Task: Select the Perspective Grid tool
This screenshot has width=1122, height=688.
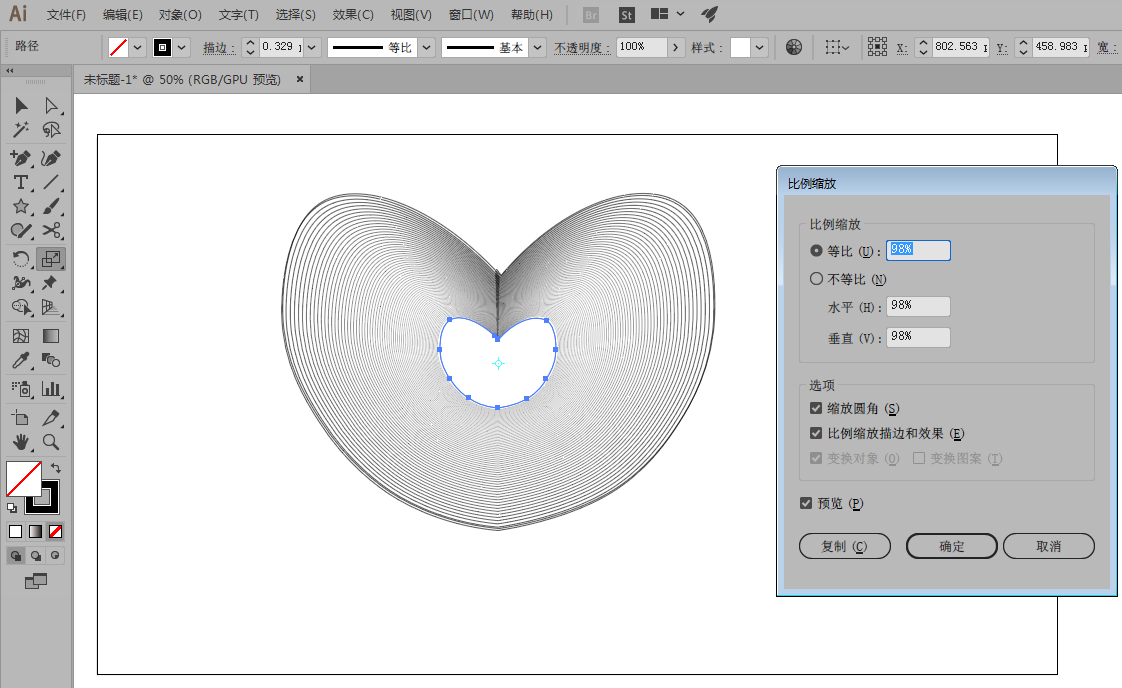Action: 51,307
